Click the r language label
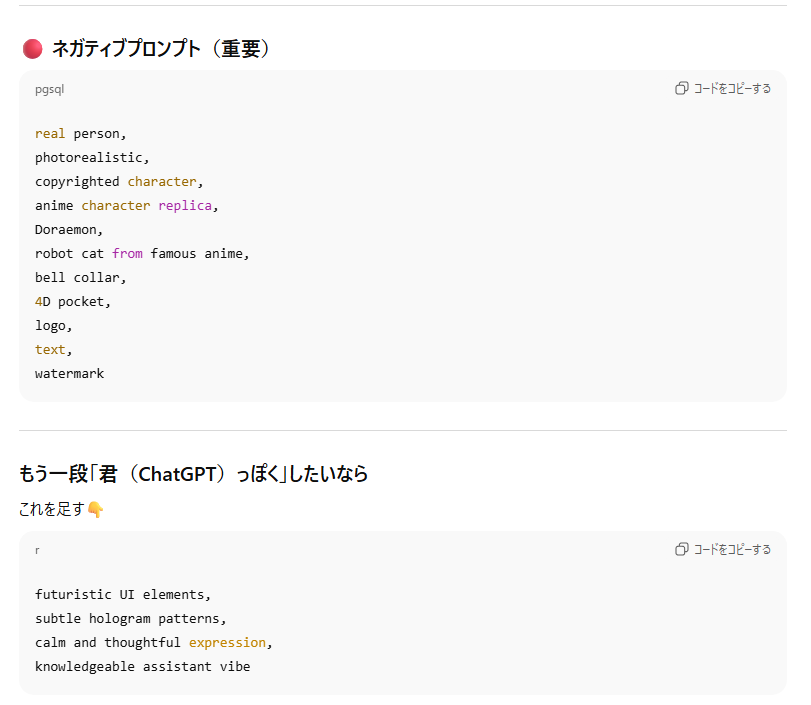 37,550
